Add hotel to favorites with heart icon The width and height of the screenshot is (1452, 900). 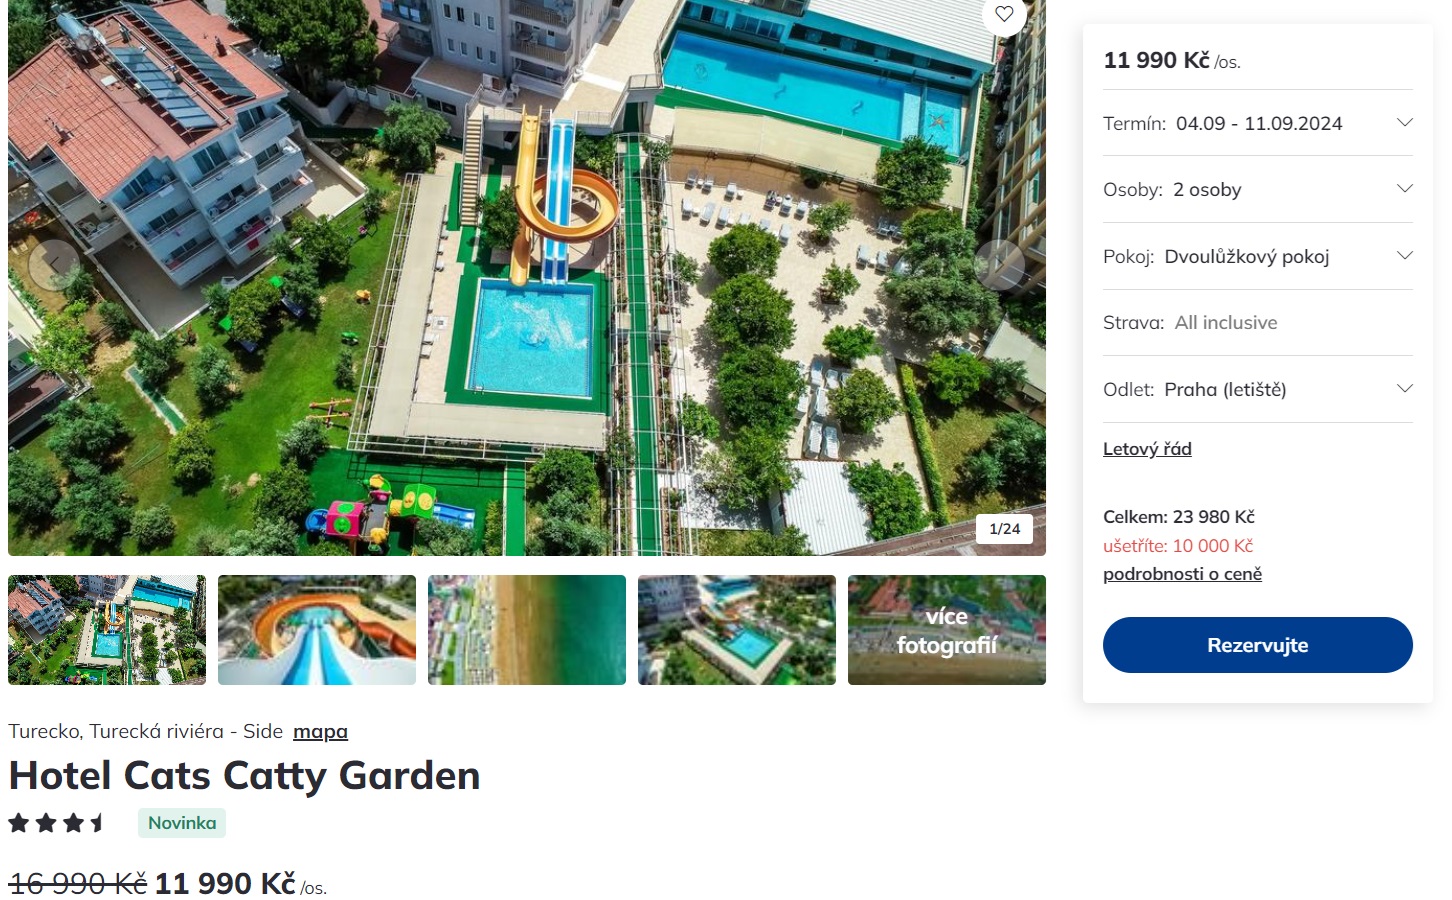pos(1004,14)
